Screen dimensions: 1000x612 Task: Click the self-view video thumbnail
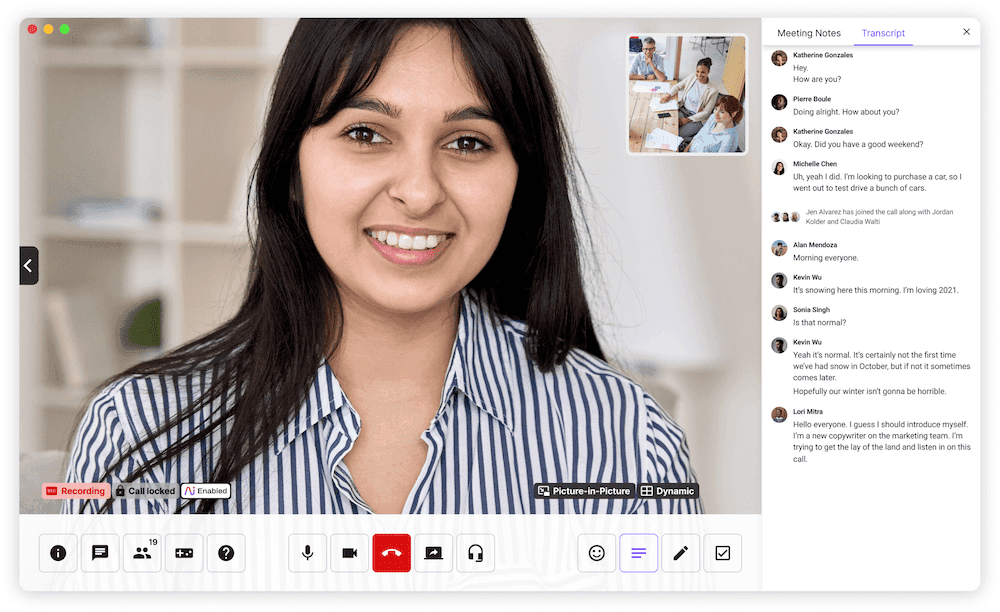tap(686, 93)
